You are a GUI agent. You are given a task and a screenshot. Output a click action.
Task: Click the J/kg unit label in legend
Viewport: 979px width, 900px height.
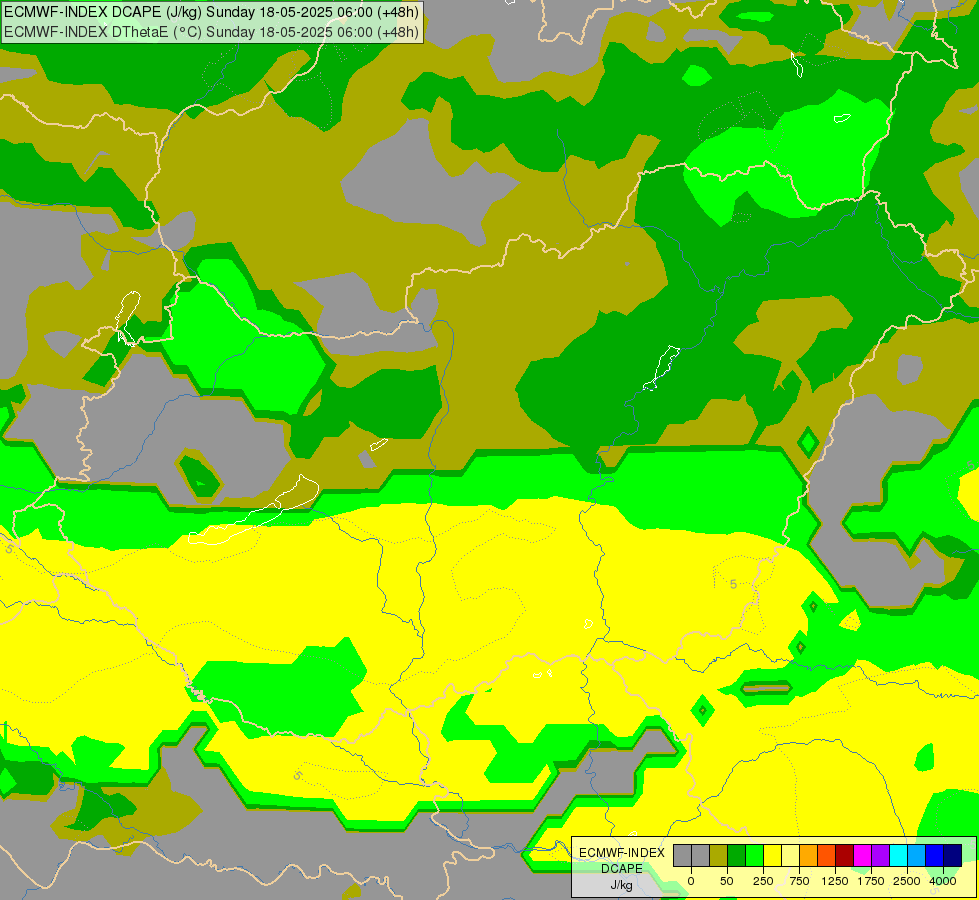coord(621,886)
